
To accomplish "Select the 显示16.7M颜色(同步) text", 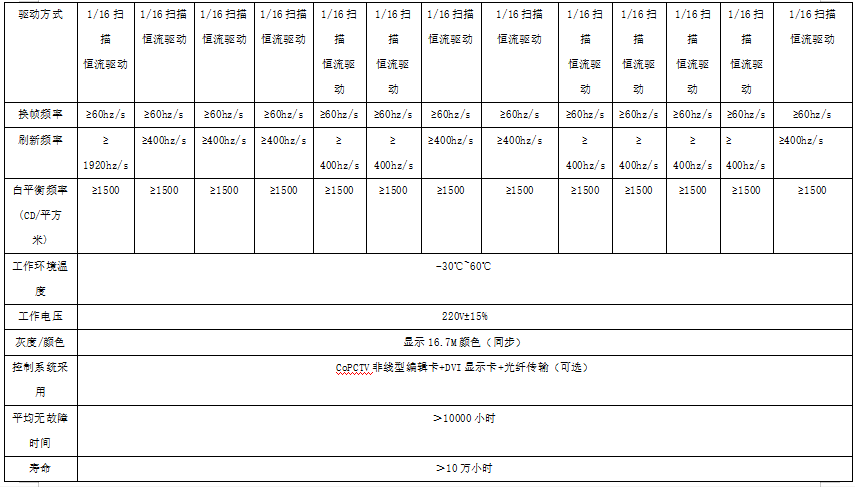I will click(464, 342).
